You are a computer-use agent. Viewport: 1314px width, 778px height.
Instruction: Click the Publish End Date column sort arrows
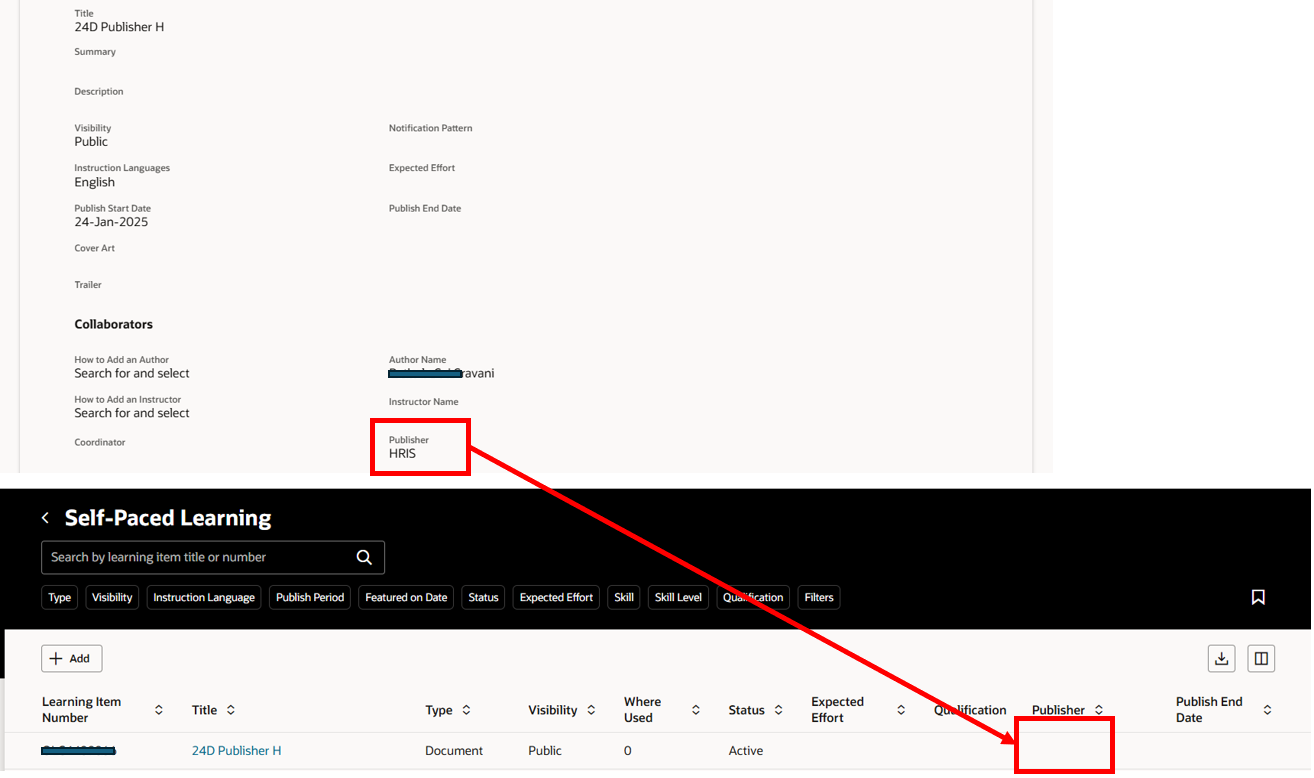(x=1267, y=710)
